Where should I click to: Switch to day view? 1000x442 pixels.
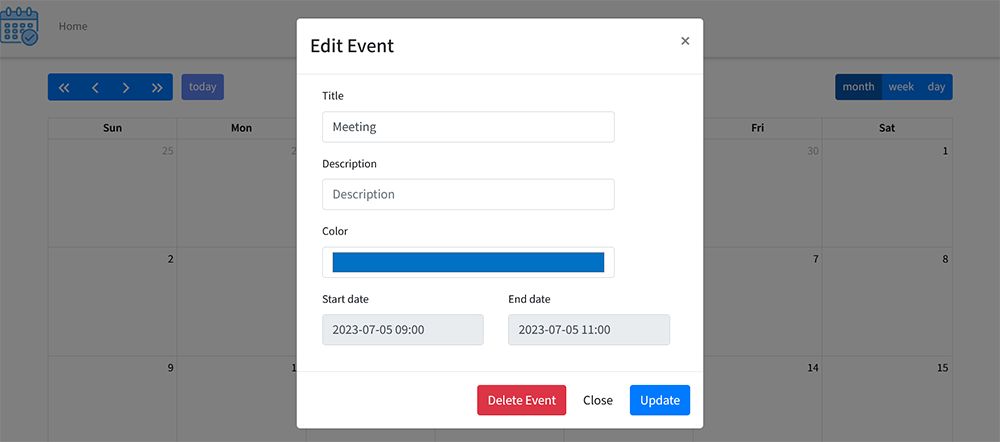point(936,87)
